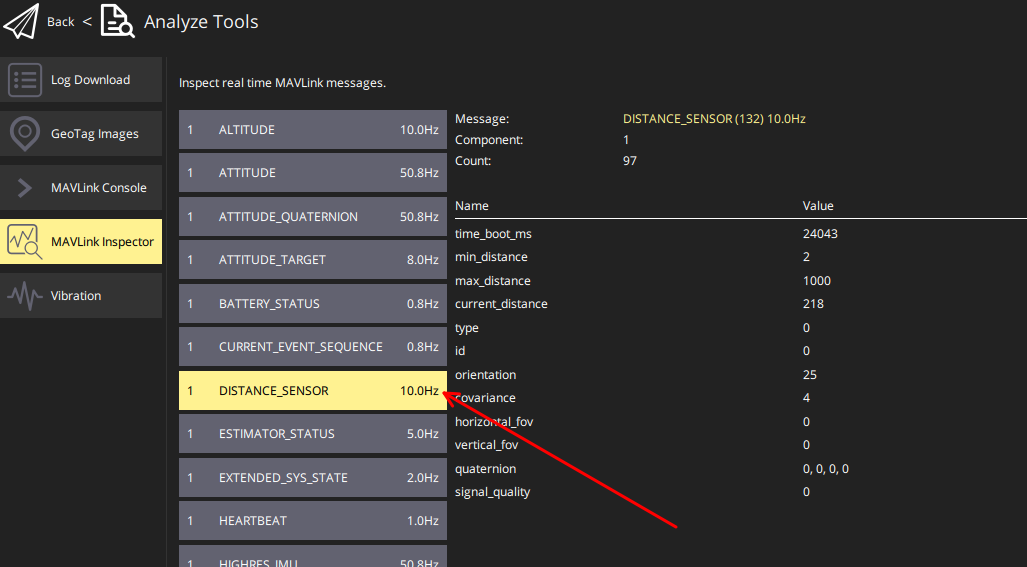Go back using the Back label

[61, 22]
